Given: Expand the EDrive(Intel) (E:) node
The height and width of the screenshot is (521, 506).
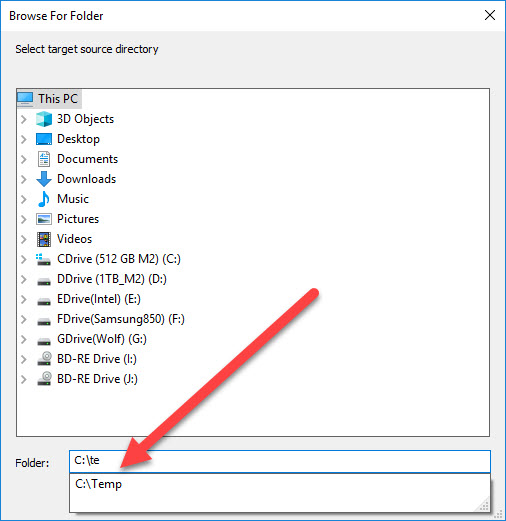Looking at the screenshot, I should click(x=24, y=299).
